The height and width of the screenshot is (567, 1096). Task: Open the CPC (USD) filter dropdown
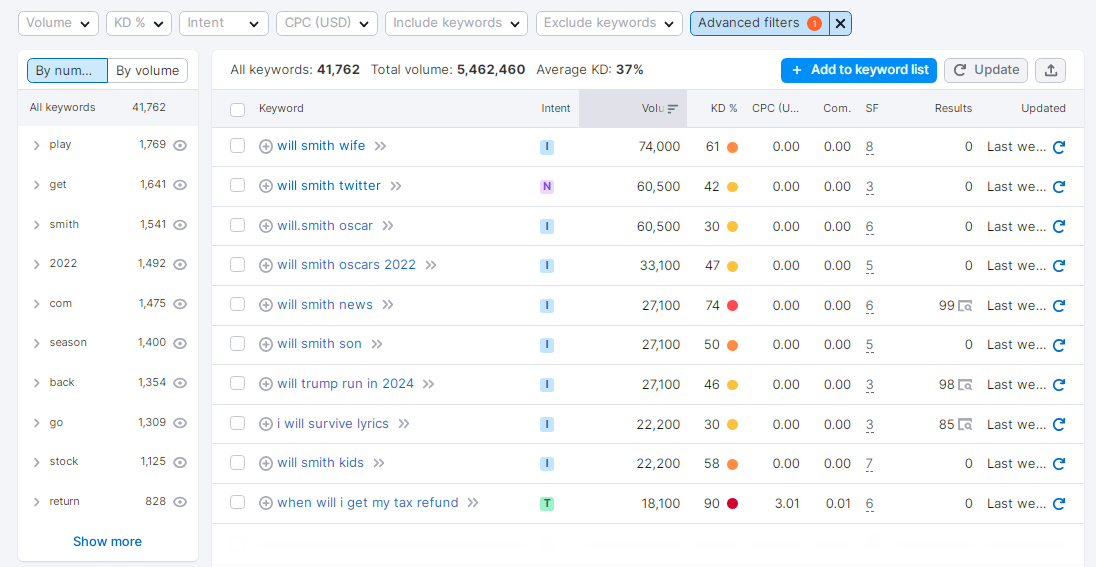[x=327, y=23]
